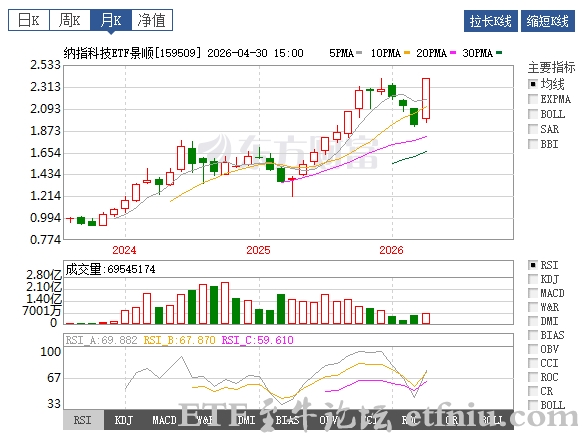Image resolution: width=583 pixels, height=440 pixels.
Task: Click the magenta 20PMA legend swatch
Action: pyautogui.click(x=453, y=53)
